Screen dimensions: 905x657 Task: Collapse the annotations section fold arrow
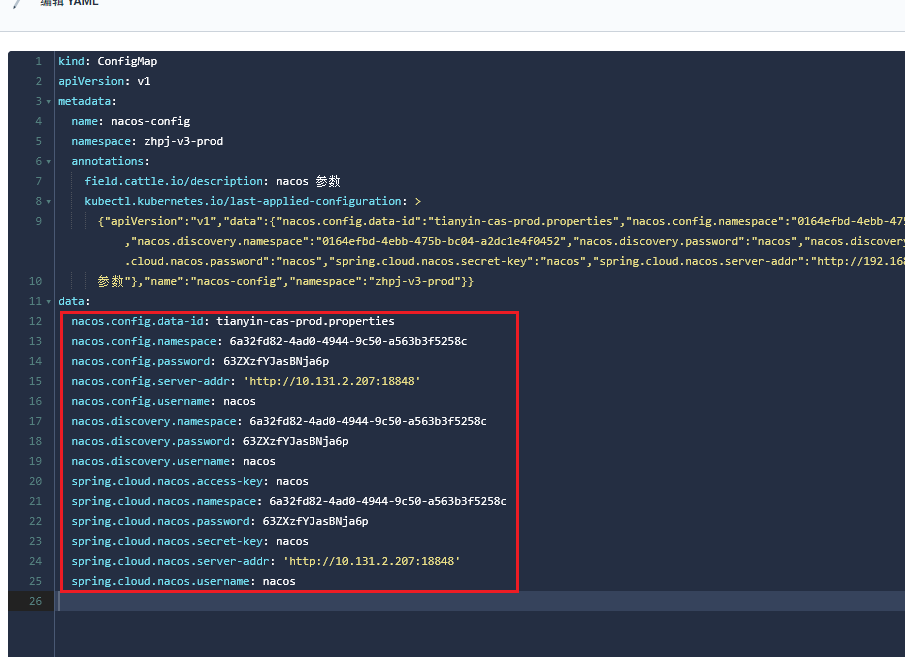click(x=48, y=162)
